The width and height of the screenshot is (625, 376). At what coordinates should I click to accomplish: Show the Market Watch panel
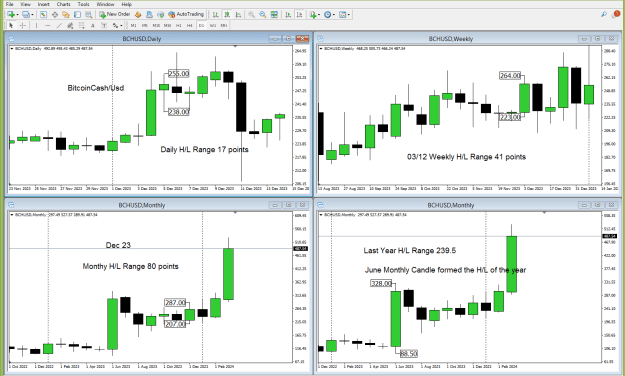pyautogui.click(x=43, y=14)
